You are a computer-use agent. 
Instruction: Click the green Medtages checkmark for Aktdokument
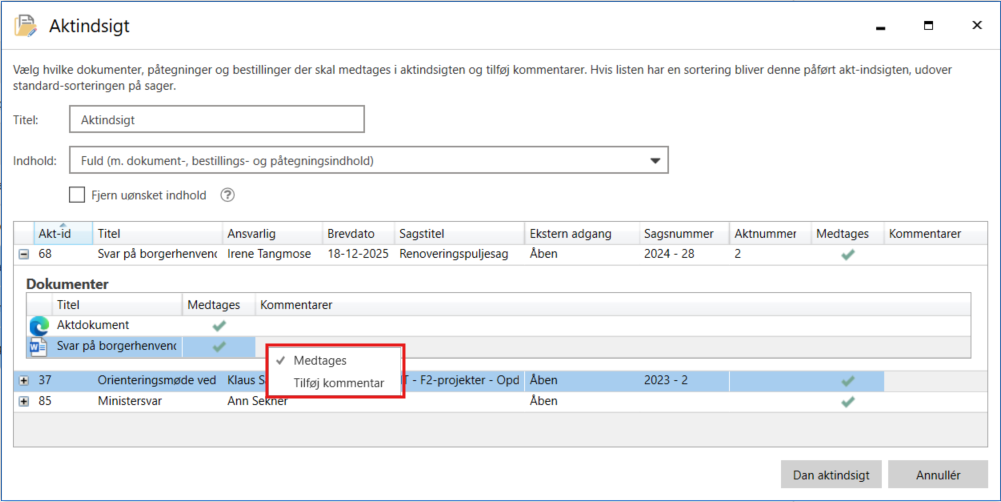[x=219, y=325]
